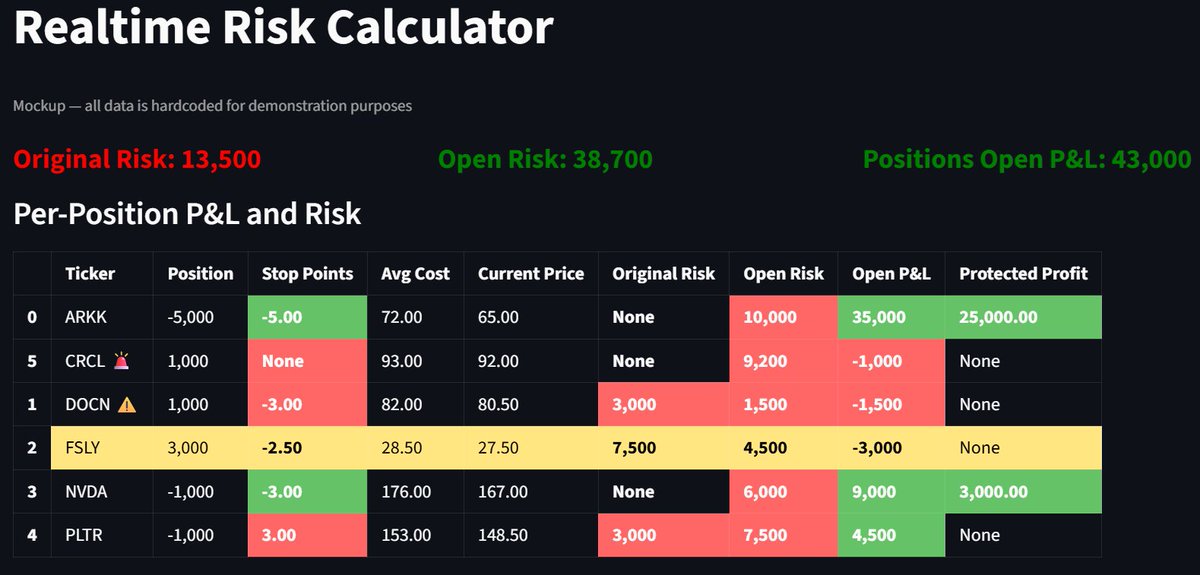Select the Stop Points column header
The width and height of the screenshot is (1200, 575).
coord(307,273)
